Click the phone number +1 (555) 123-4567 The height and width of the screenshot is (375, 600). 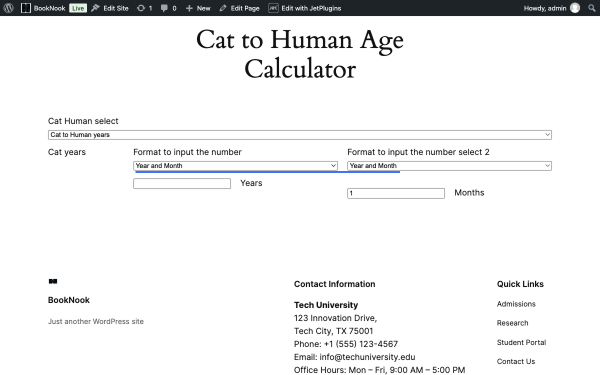(x=361, y=344)
